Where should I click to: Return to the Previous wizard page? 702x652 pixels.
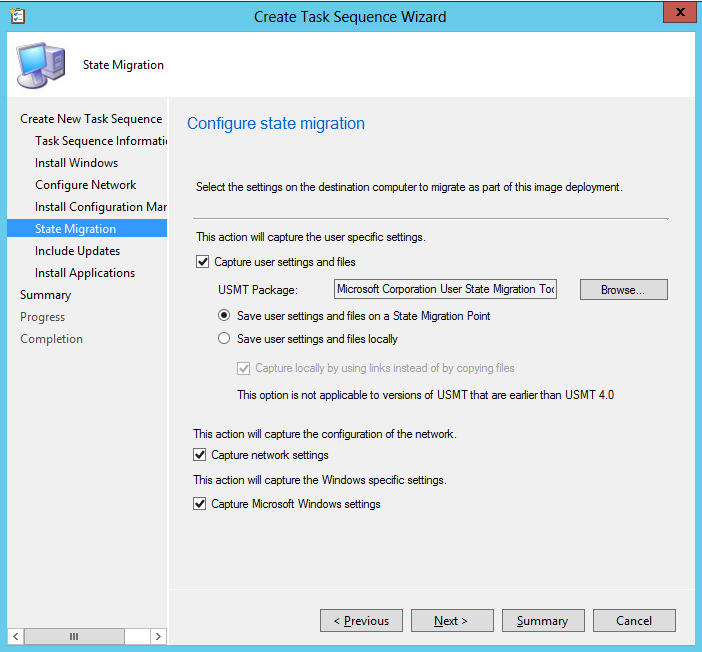click(361, 621)
